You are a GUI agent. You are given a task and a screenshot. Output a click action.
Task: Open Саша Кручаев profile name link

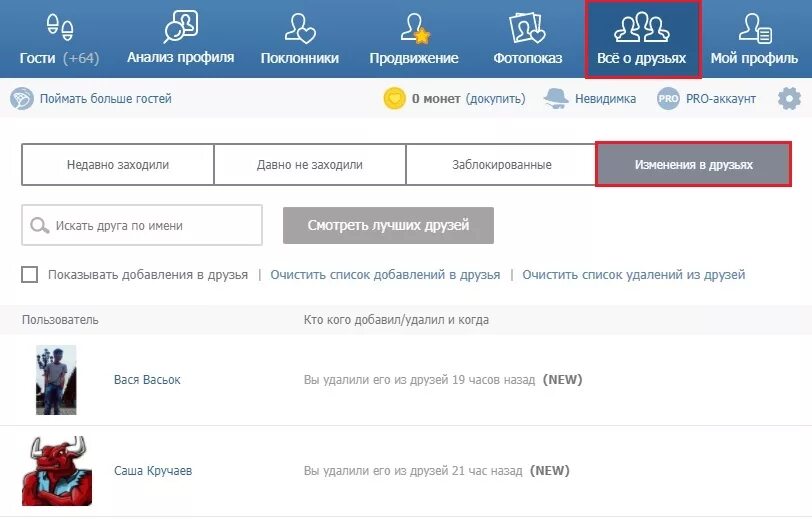pos(152,470)
